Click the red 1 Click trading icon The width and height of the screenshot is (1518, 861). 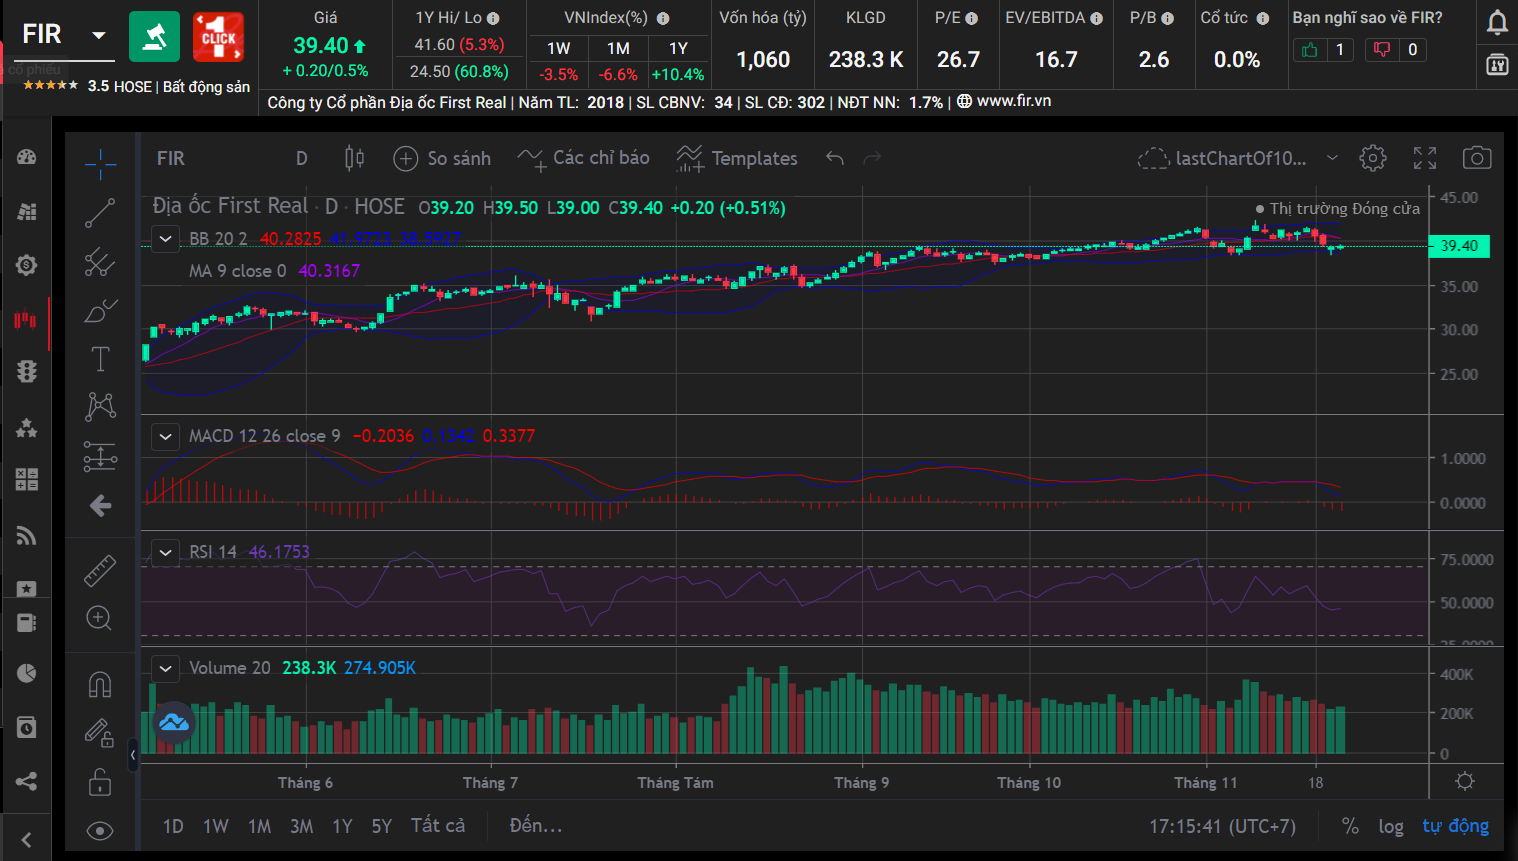click(x=218, y=37)
